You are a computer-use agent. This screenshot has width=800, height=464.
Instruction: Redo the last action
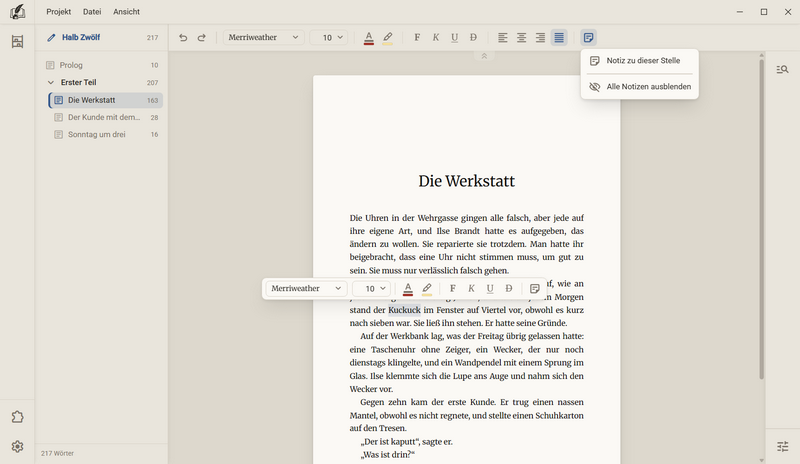coord(202,37)
